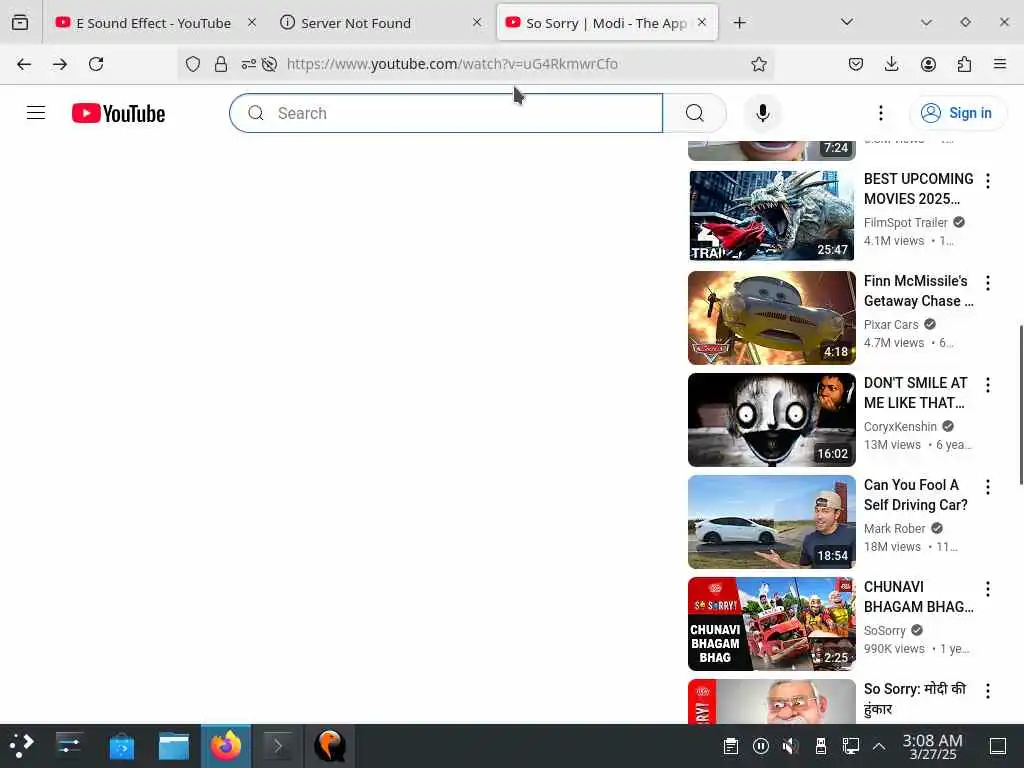Bookmark this page with the star
This screenshot has width=1024, height=768.
click(758, 64)
